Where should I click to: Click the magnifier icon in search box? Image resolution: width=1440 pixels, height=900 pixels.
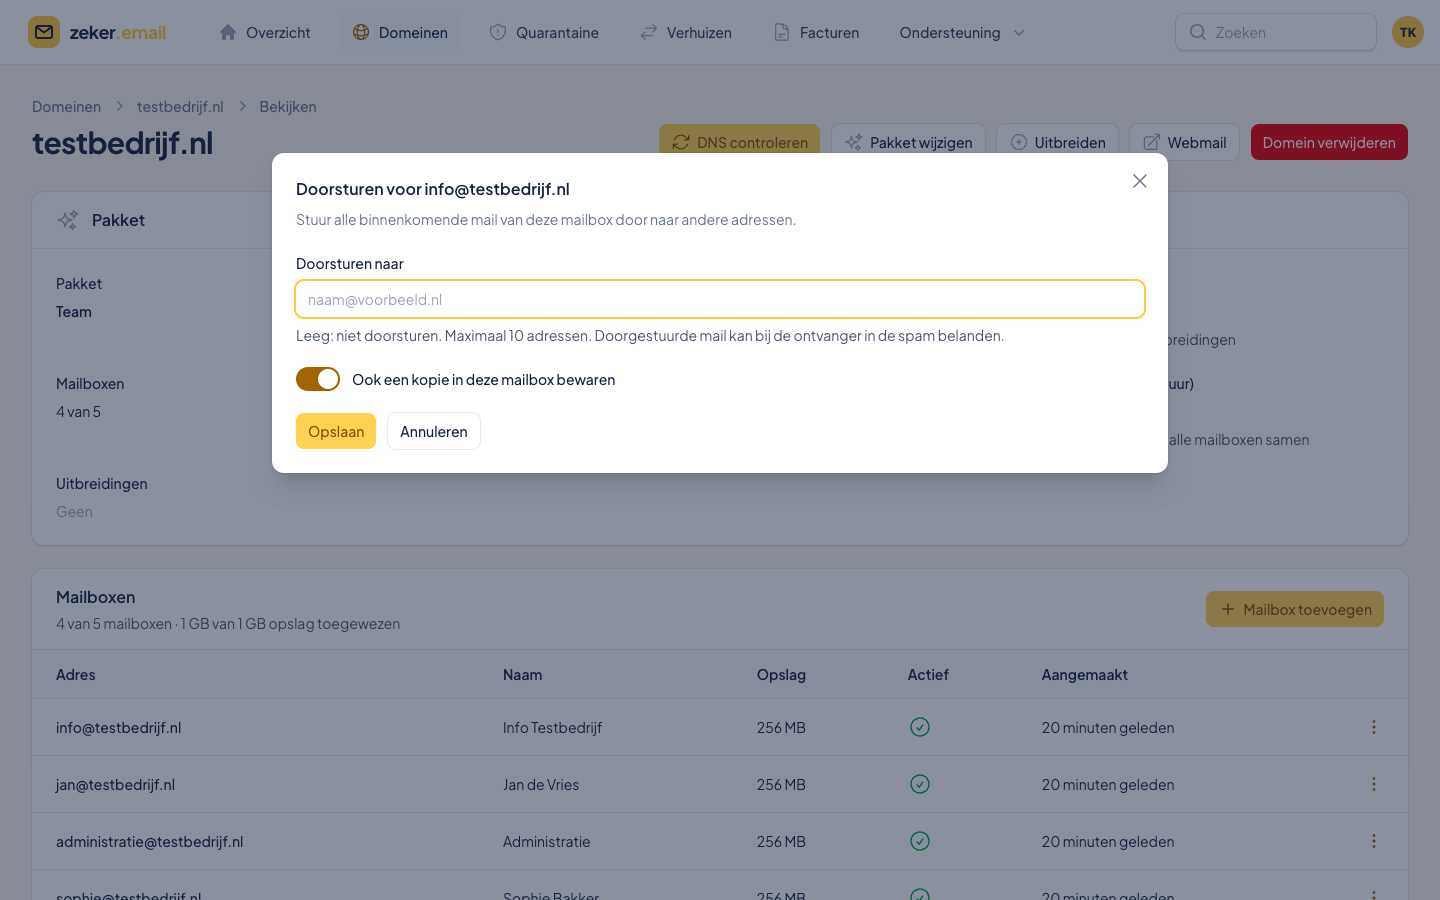click(x=1197, y=32)
